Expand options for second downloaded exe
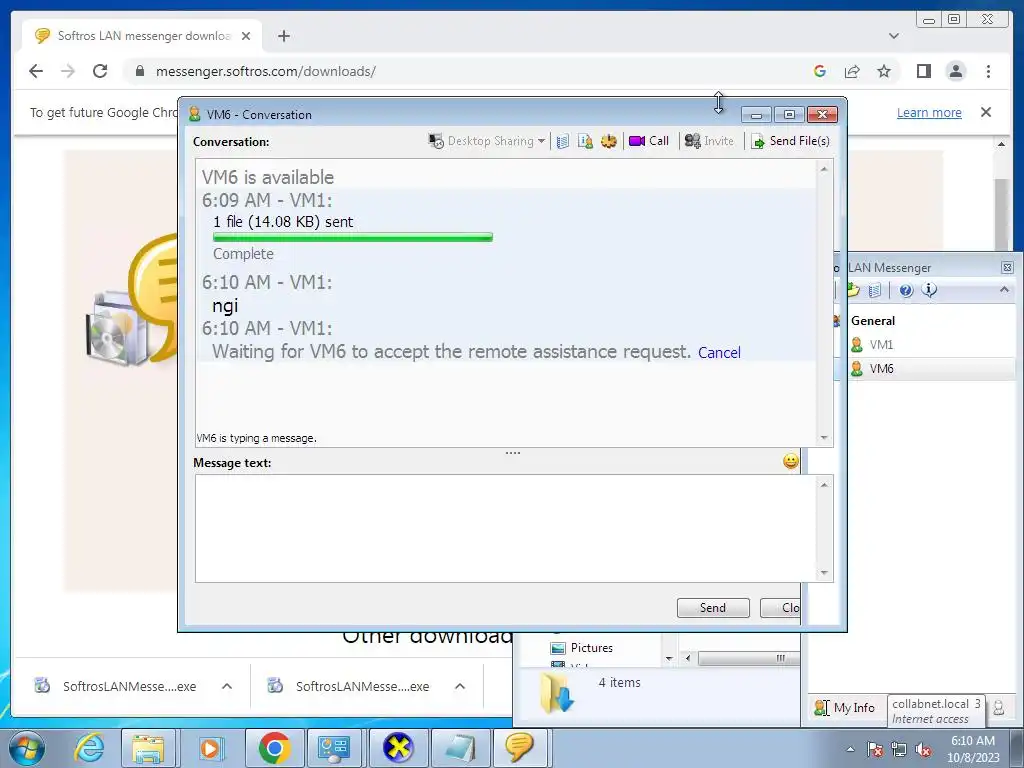 click(460, 686)
